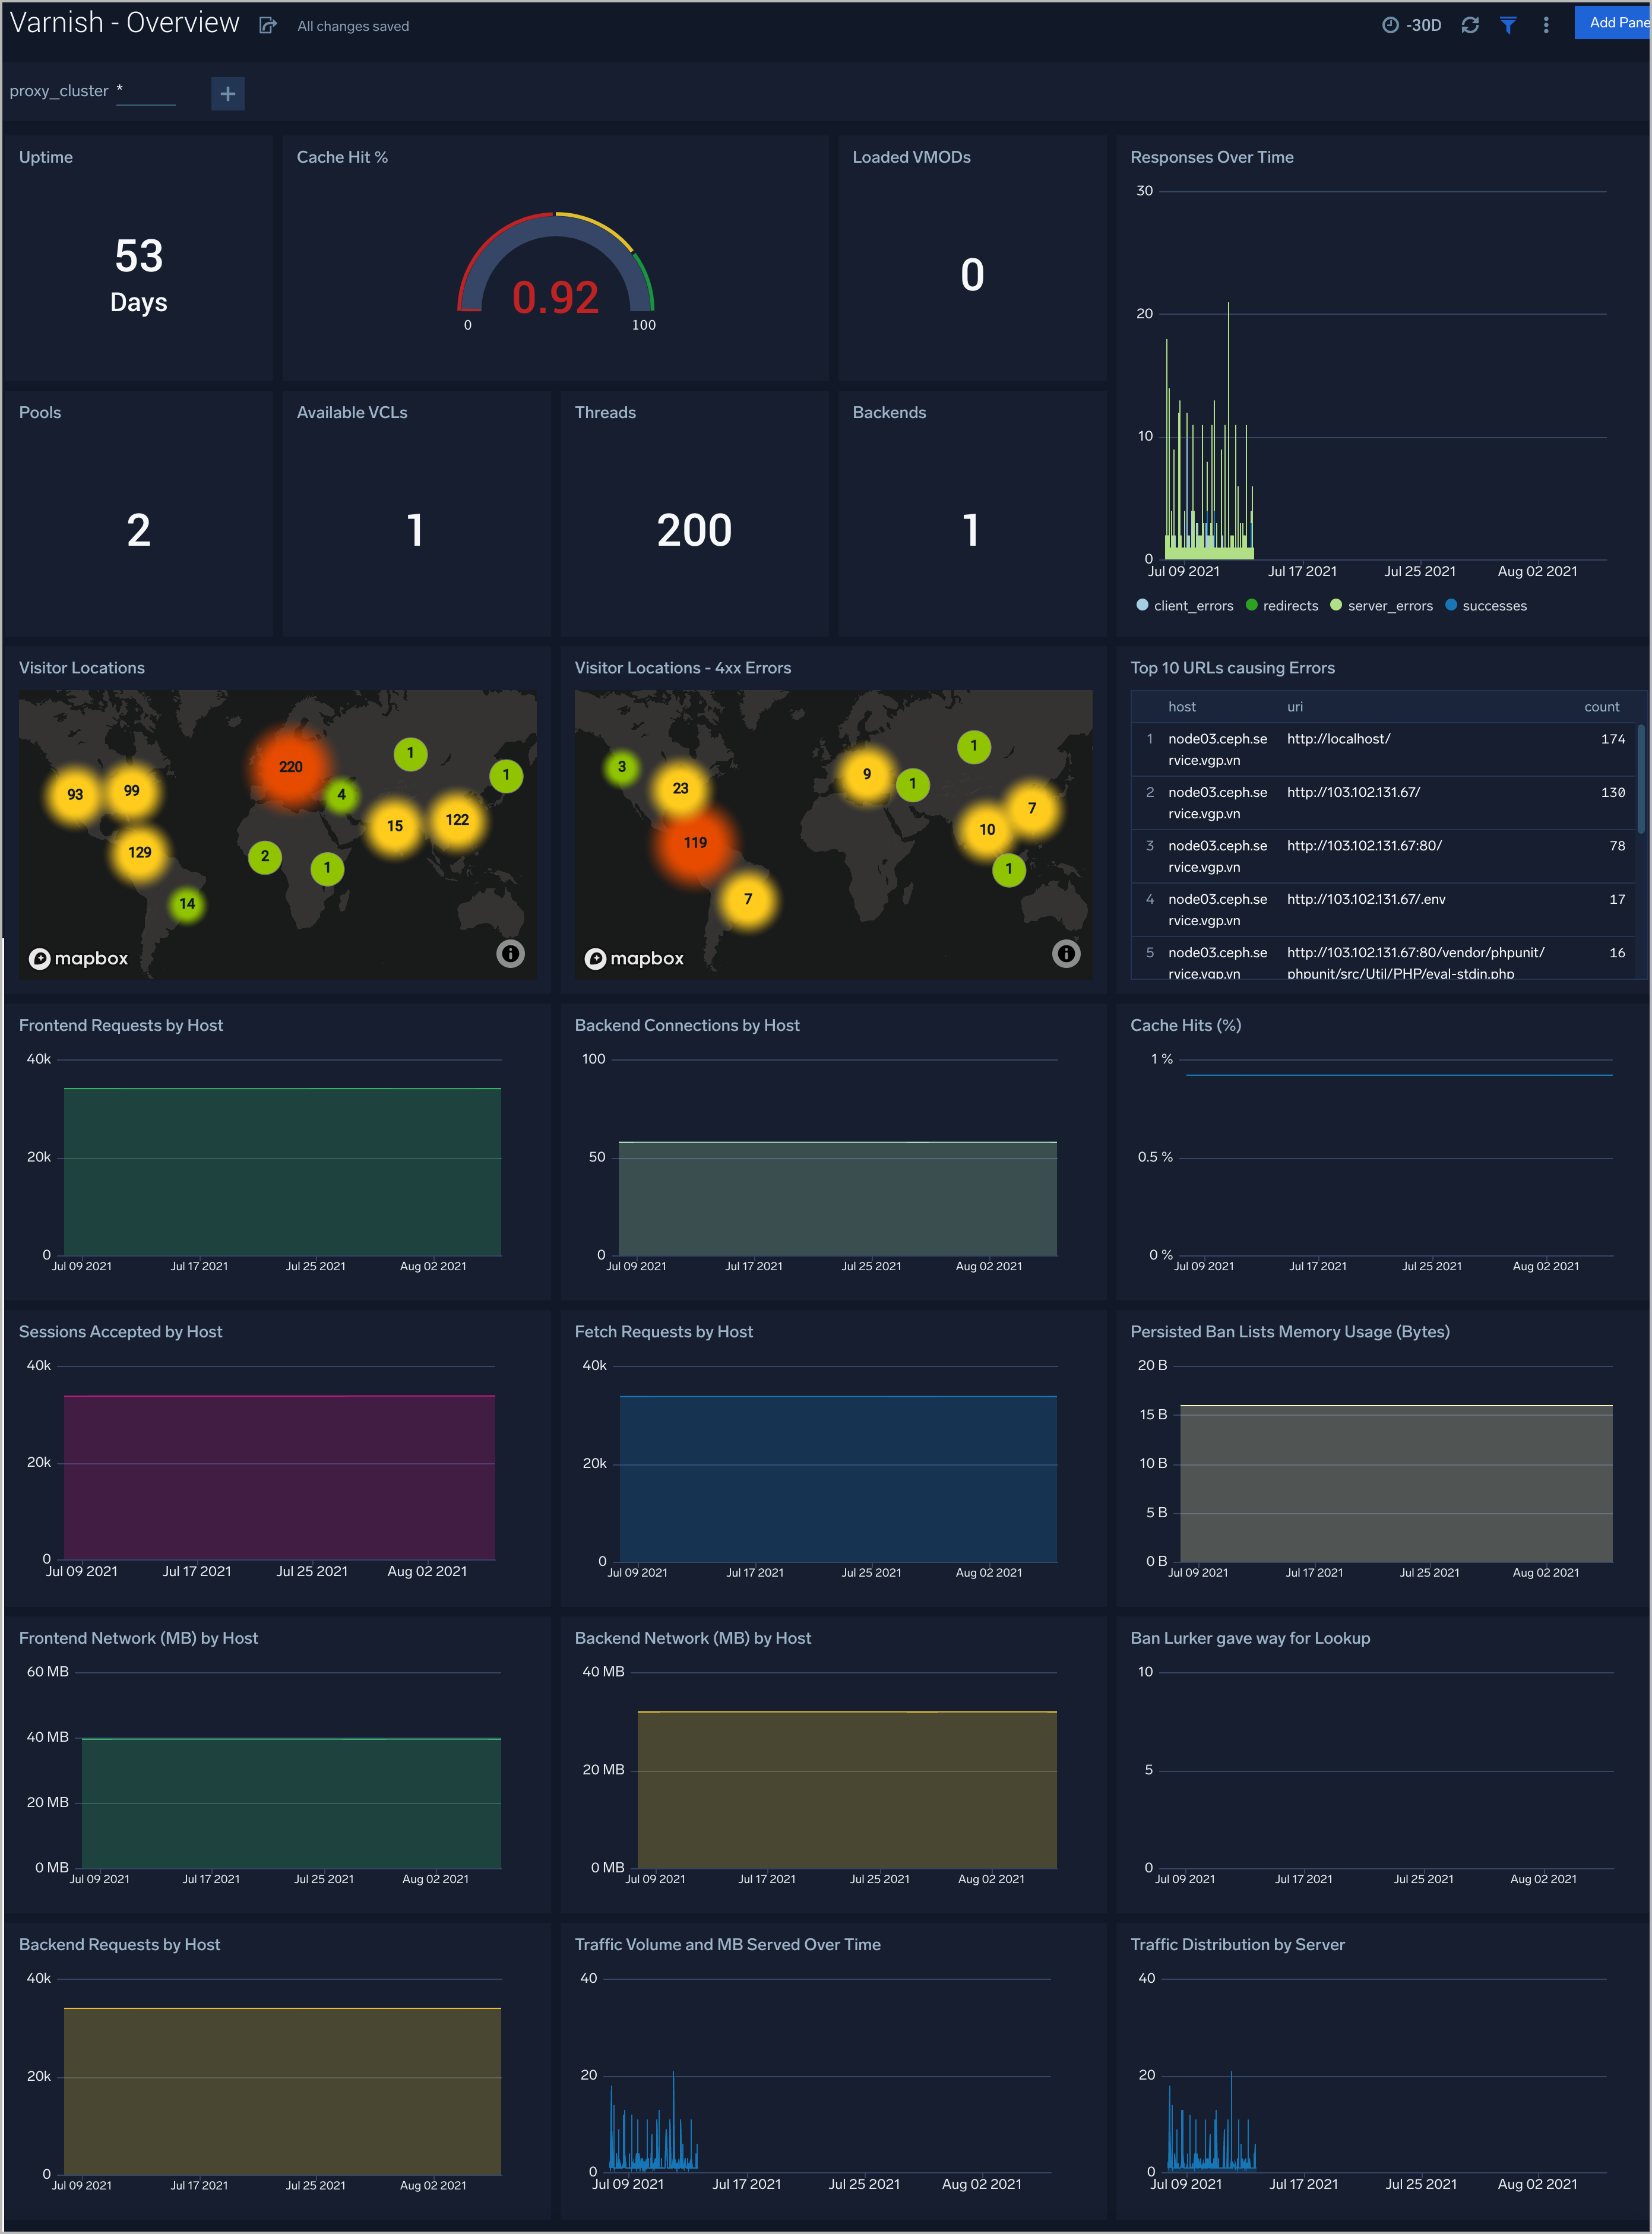The width and height of the screenshot is (1652, 2234).
Task: Open the proxy_cluster wildcard value selector
Action: coord(147,93)
